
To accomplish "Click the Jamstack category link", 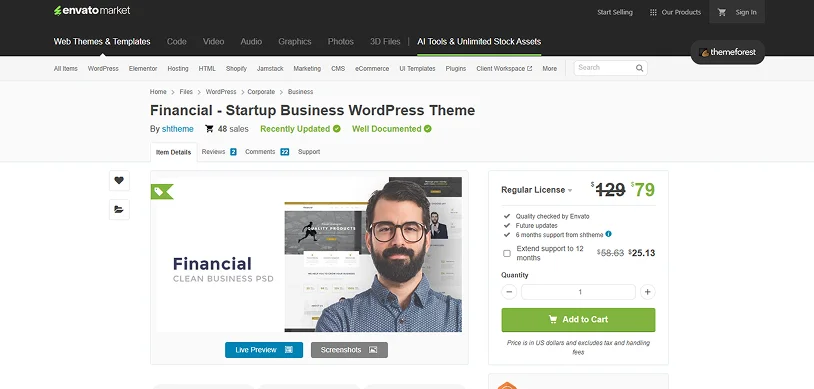I will coord(270,69).
